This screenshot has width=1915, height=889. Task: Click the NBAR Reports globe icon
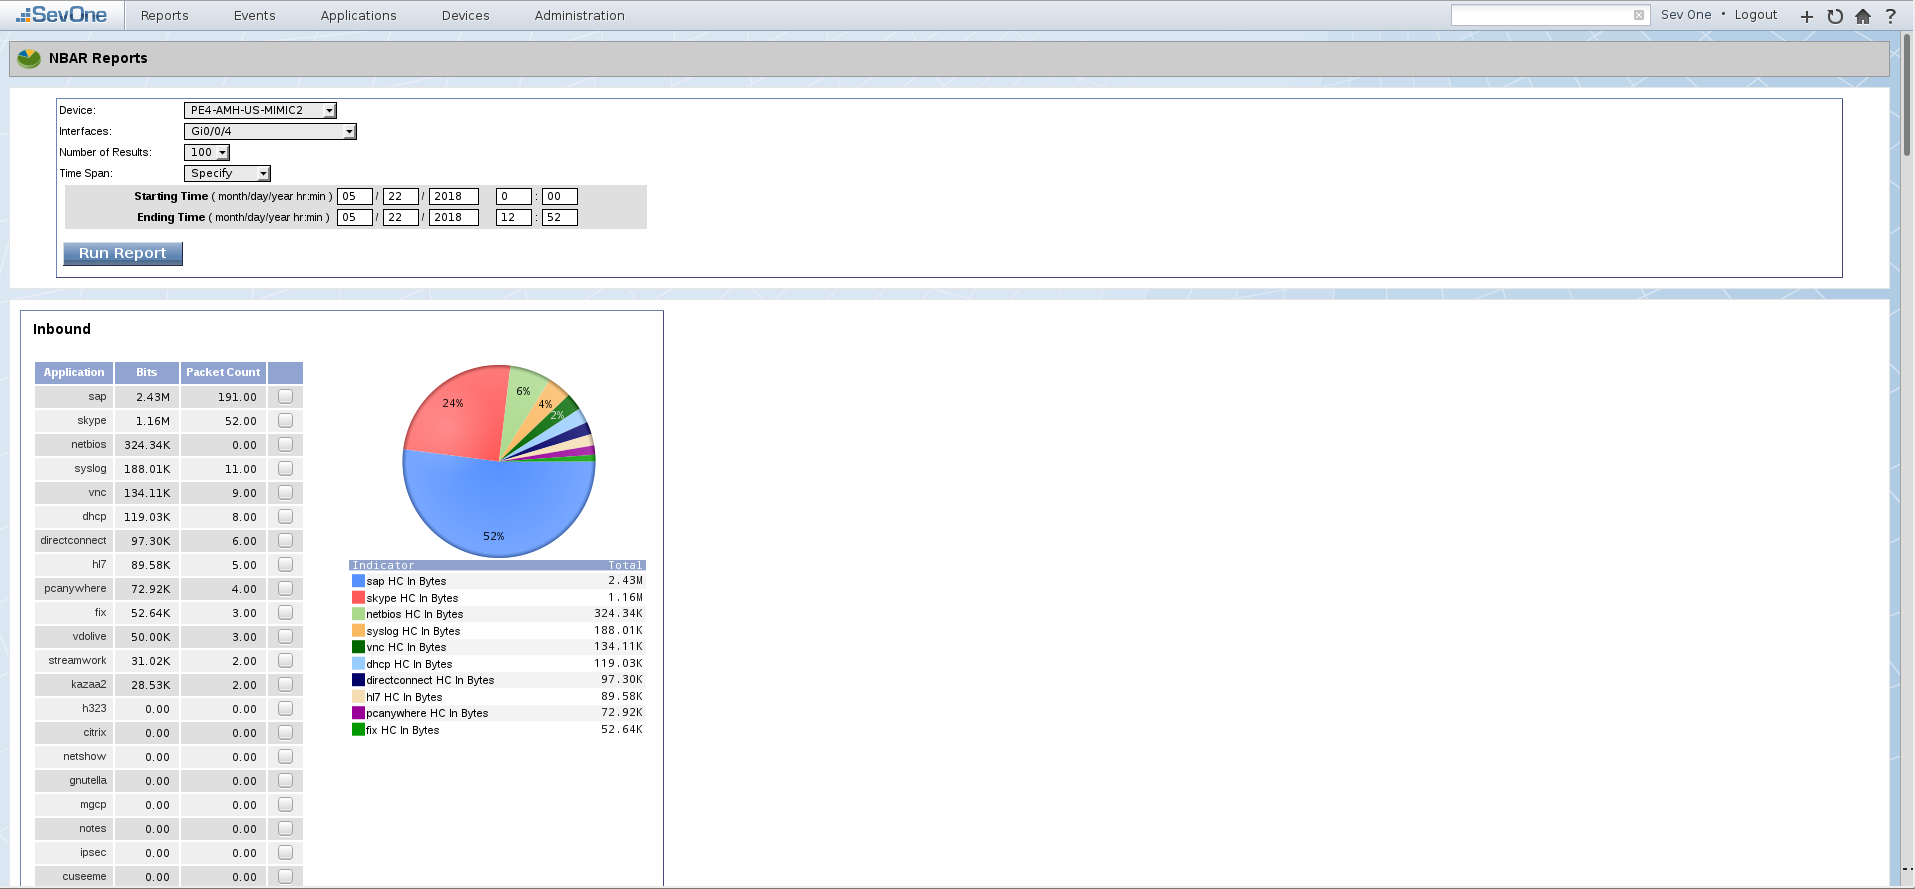pos(29,58)
